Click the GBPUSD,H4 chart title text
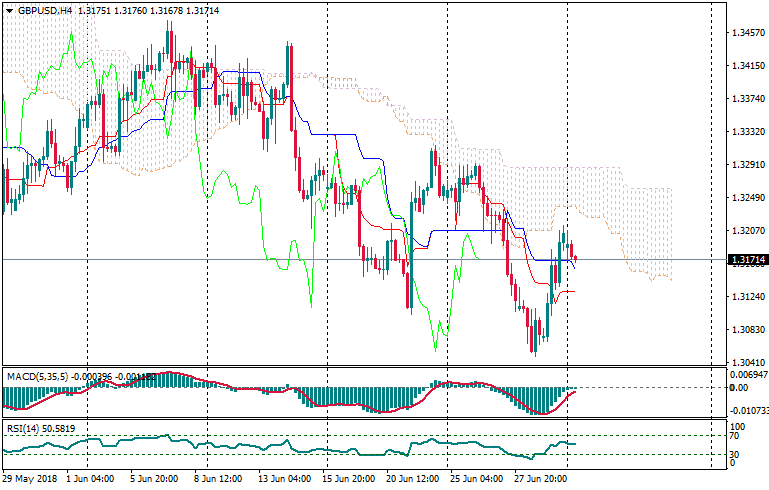769x490 pixels. tap(45, 10)
